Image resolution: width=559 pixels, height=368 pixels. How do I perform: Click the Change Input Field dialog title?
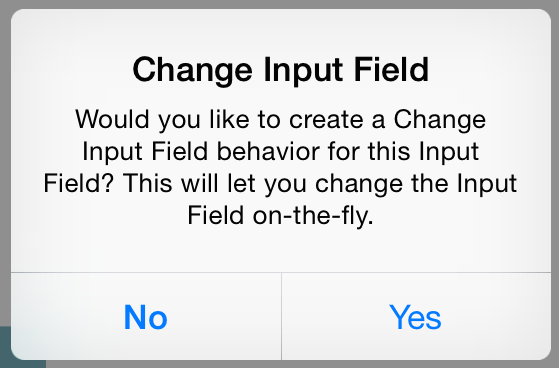click(x=281, y=70)
